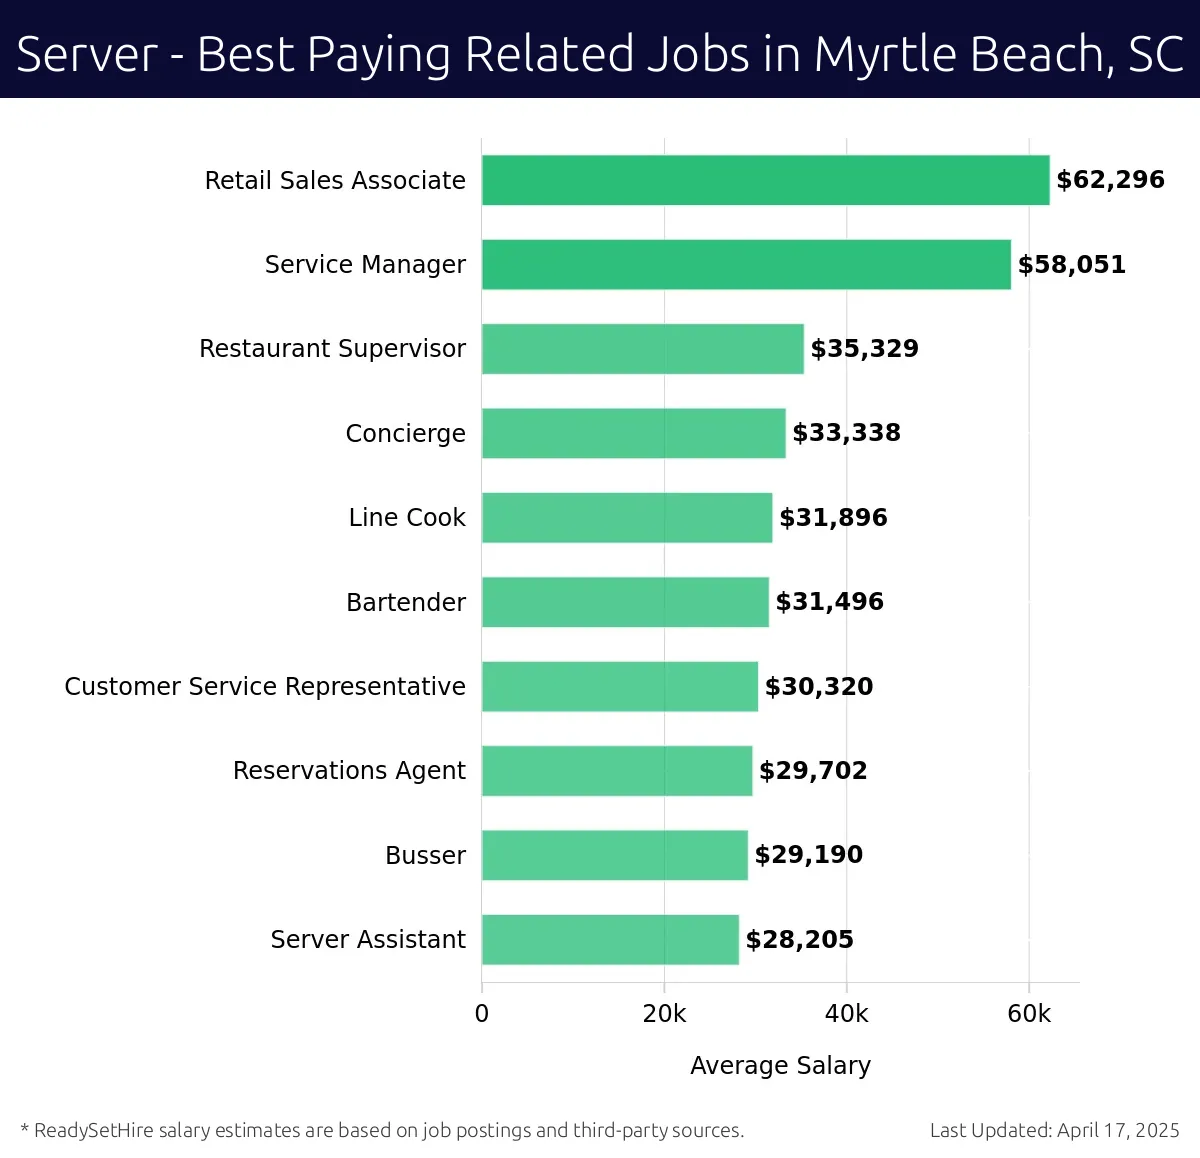Click the Customer Service Representative label
This screenshot has width=1200, height=1158.
pos(265,687)
